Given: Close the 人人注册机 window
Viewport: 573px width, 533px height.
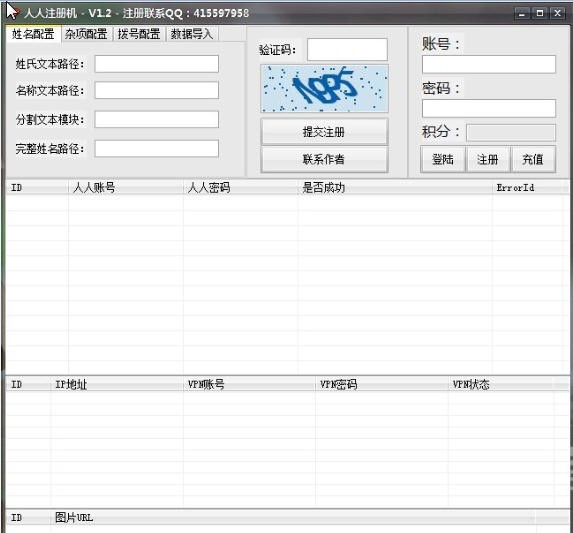Looking at the screenshot, I should [557, 14].
